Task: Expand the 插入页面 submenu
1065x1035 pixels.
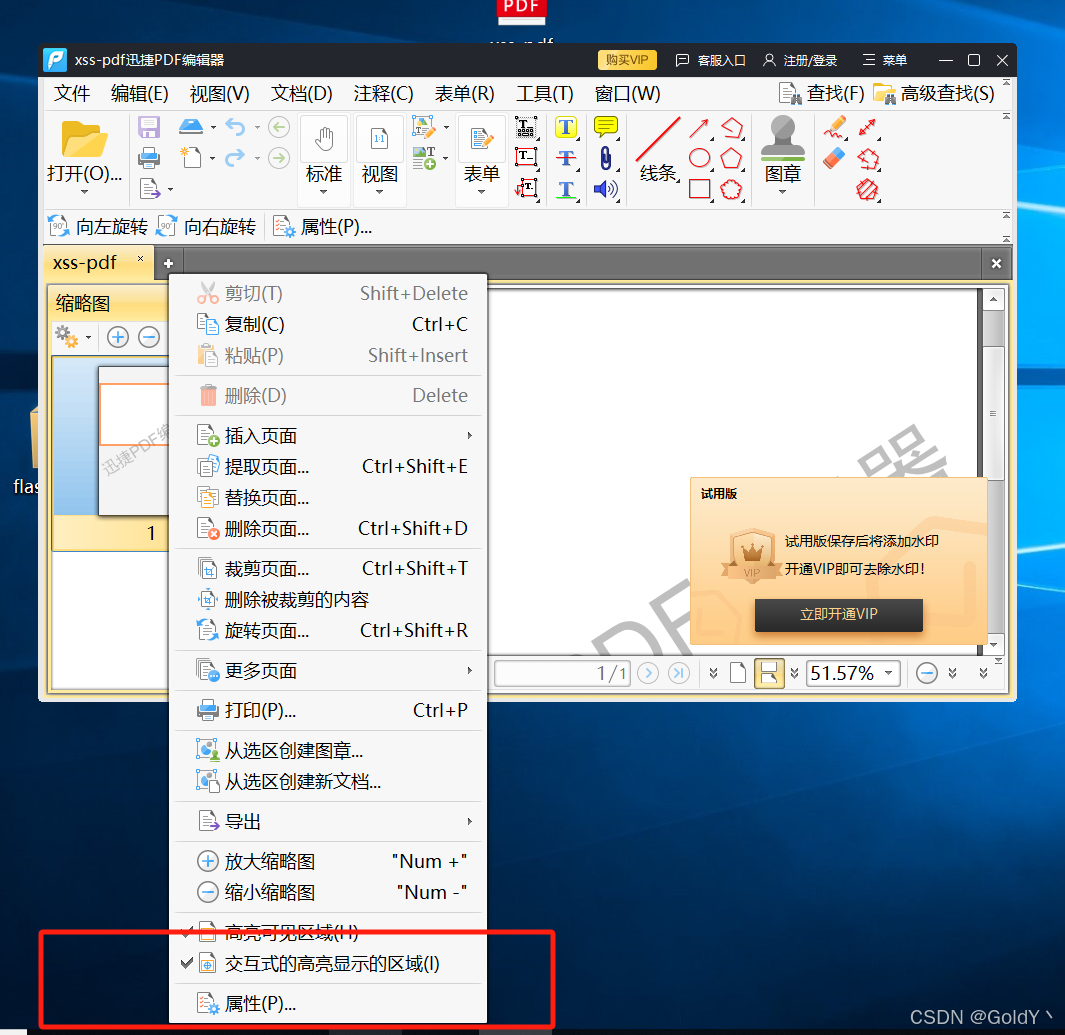Action: pos(328,435)
